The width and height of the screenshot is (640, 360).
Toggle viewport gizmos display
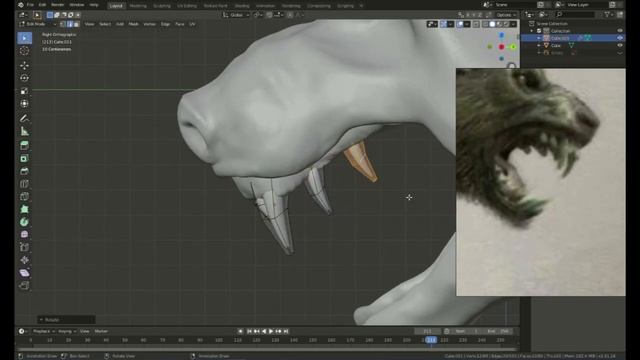click(443, 24)
